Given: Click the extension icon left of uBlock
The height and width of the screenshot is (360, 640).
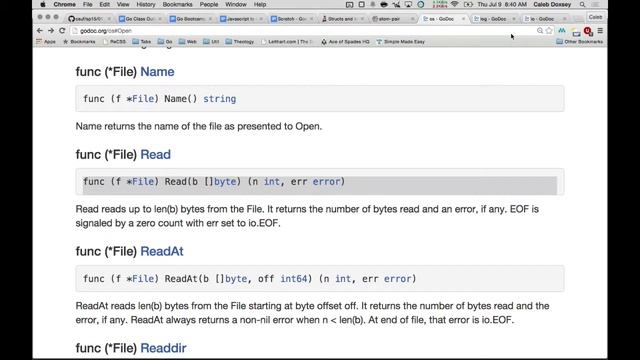Looking at the screenshot, I should pos(576,31).
